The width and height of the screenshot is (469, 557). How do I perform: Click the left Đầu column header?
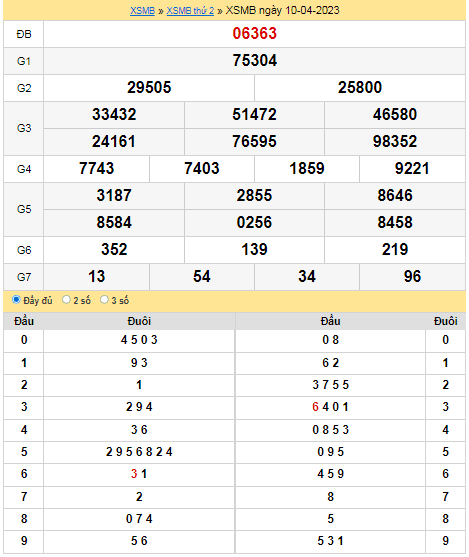pyautogui.click(x=24, y=321)
